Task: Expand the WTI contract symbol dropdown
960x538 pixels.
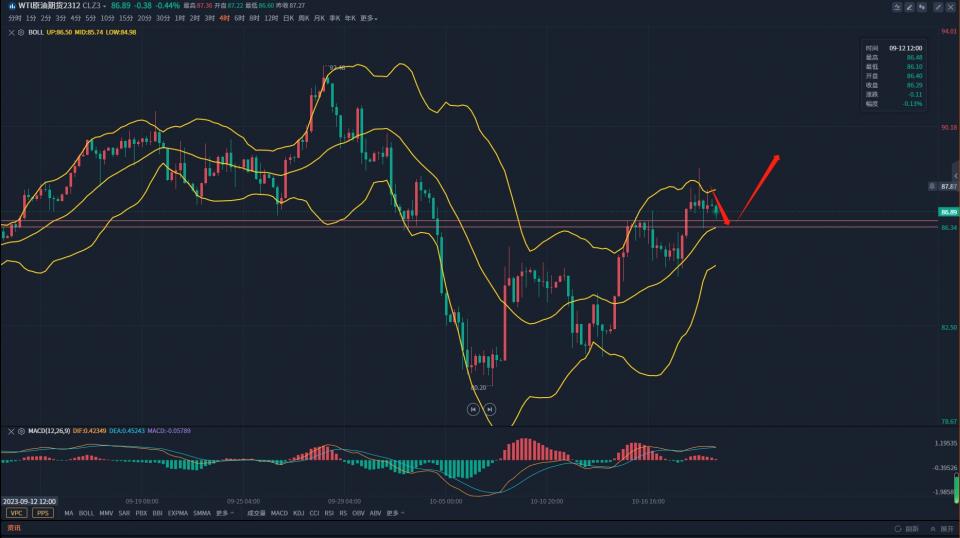Action: (x=103, y=6)
